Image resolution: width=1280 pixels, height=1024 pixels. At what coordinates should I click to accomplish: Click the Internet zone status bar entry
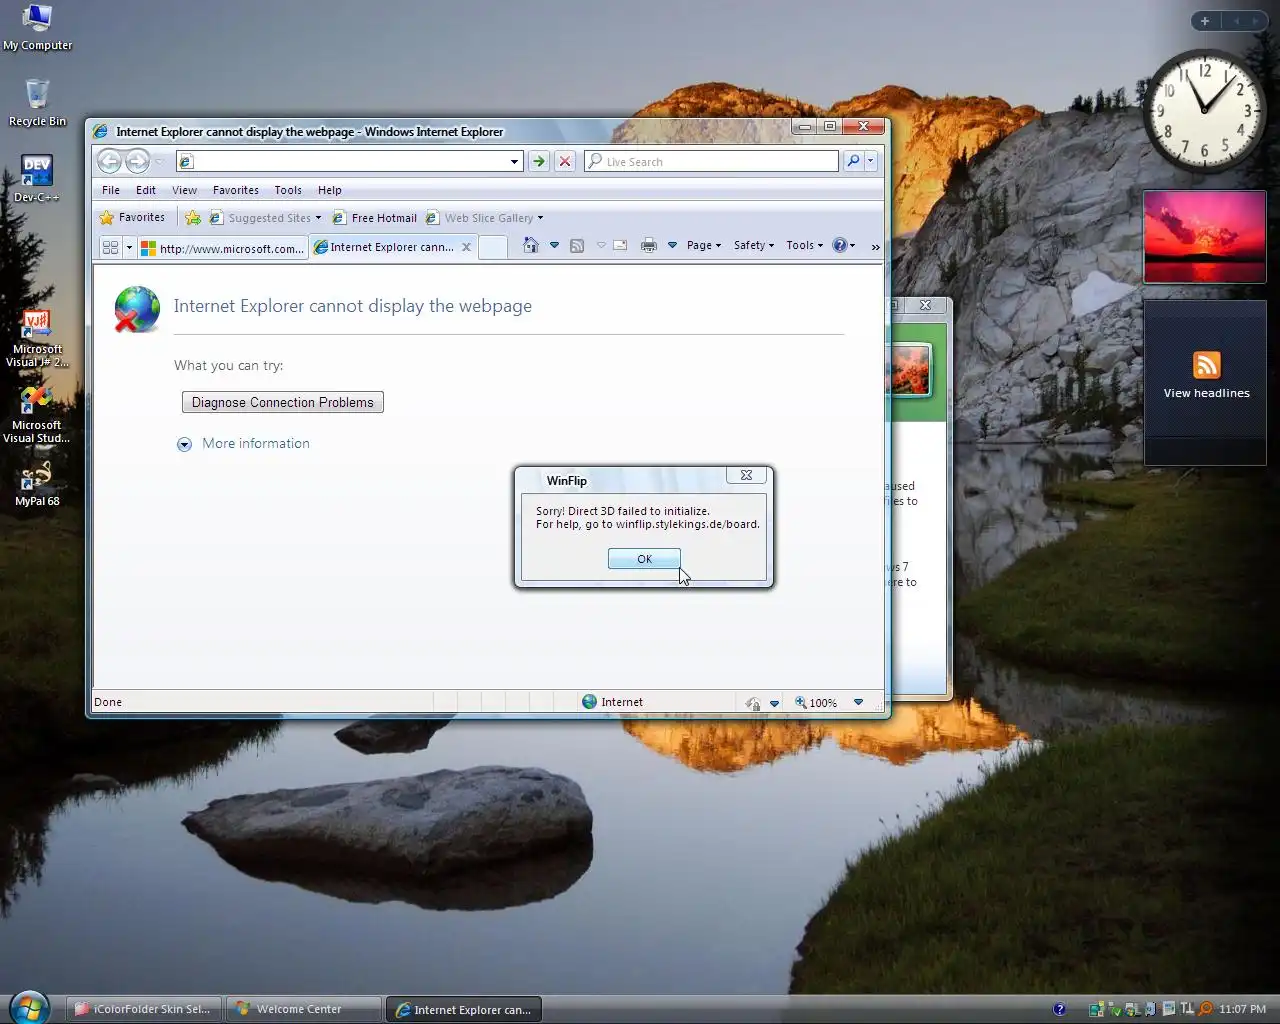tap(612, 702)
